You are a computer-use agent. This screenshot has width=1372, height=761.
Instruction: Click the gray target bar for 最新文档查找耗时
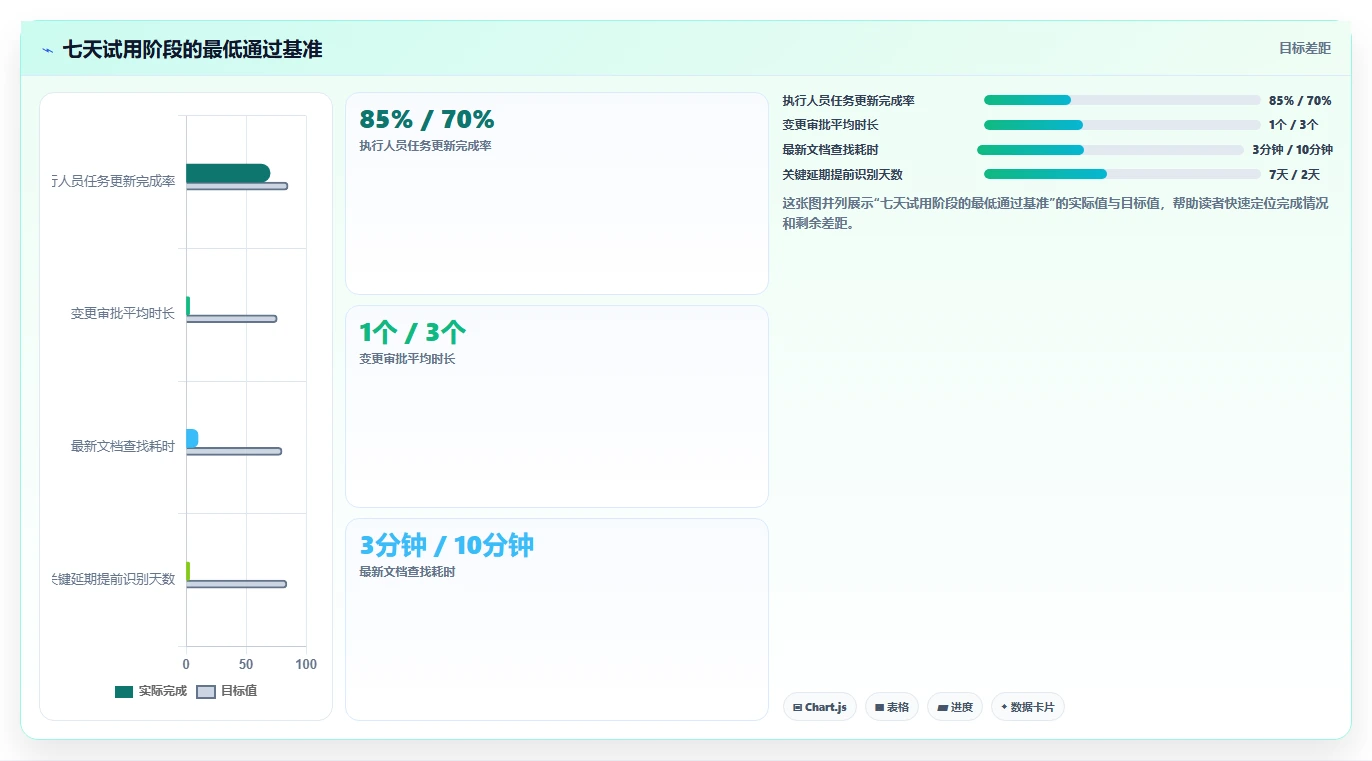click(234, 451)
